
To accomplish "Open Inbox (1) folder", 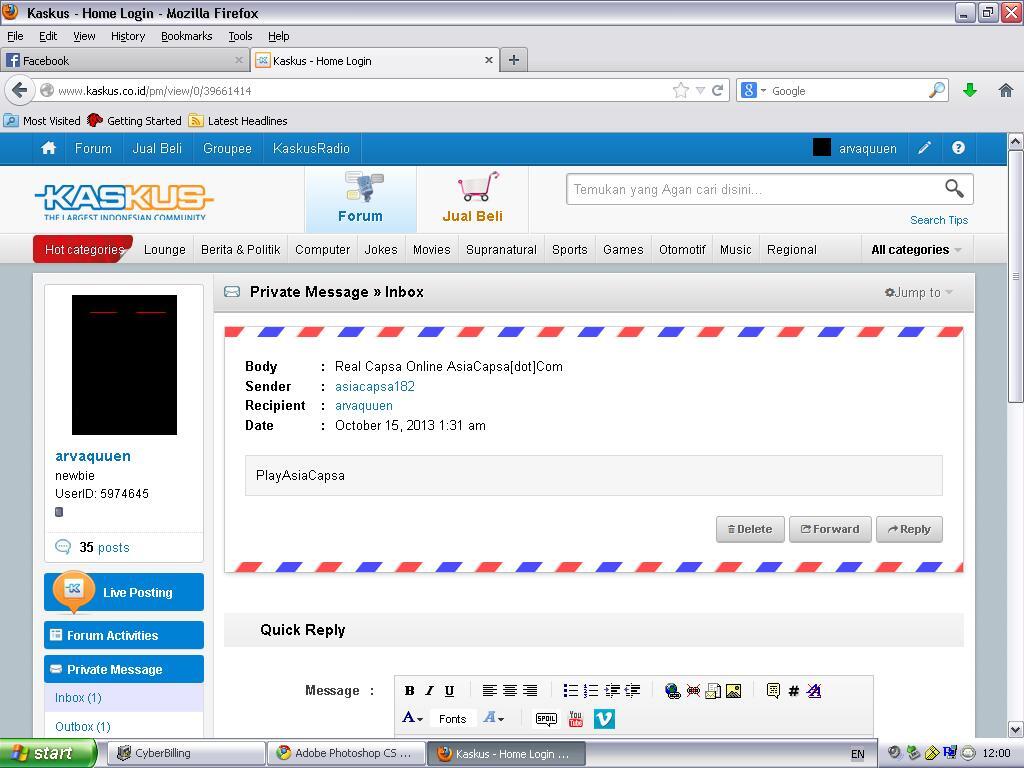I will pos(78,697).
